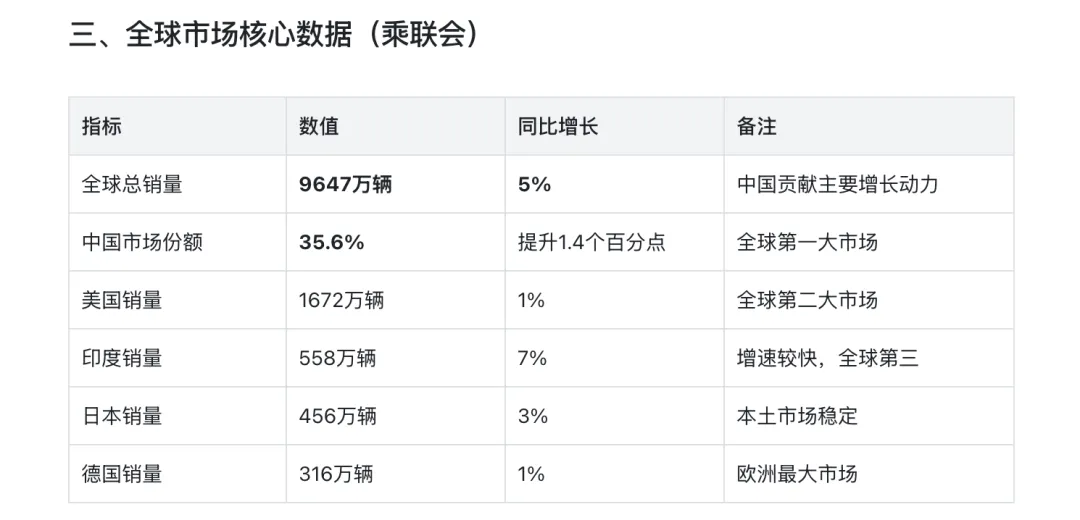Screen dimensions: 1080x520
Task: Select the 全球总销量 row label
Action: (132, 184)
